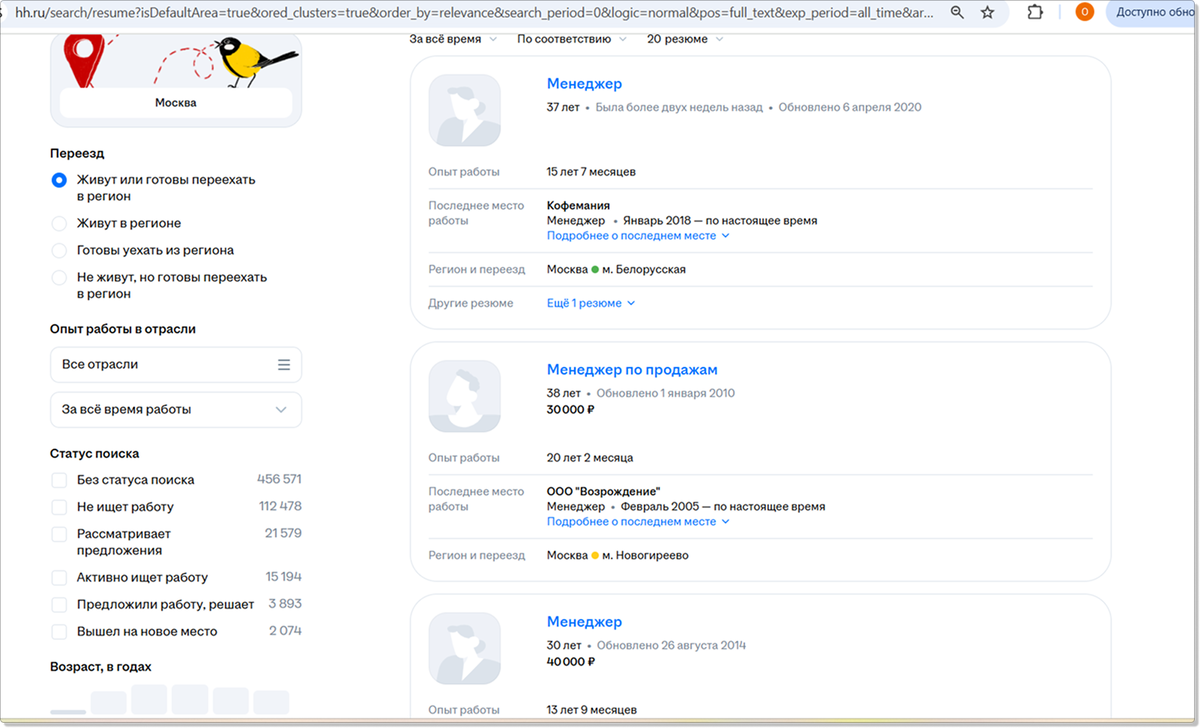
Task: Click the age histogram under 'Возраст, в годах'
Action: pyautogui.click(x=170, y=700)
